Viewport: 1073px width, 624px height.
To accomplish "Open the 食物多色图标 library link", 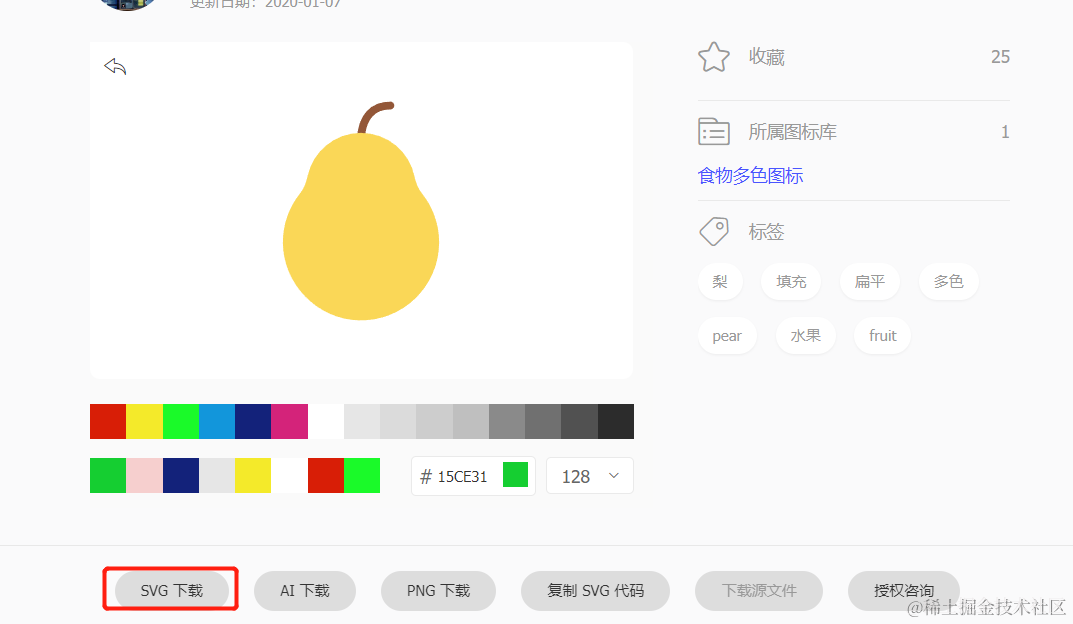I will point(750,176).
